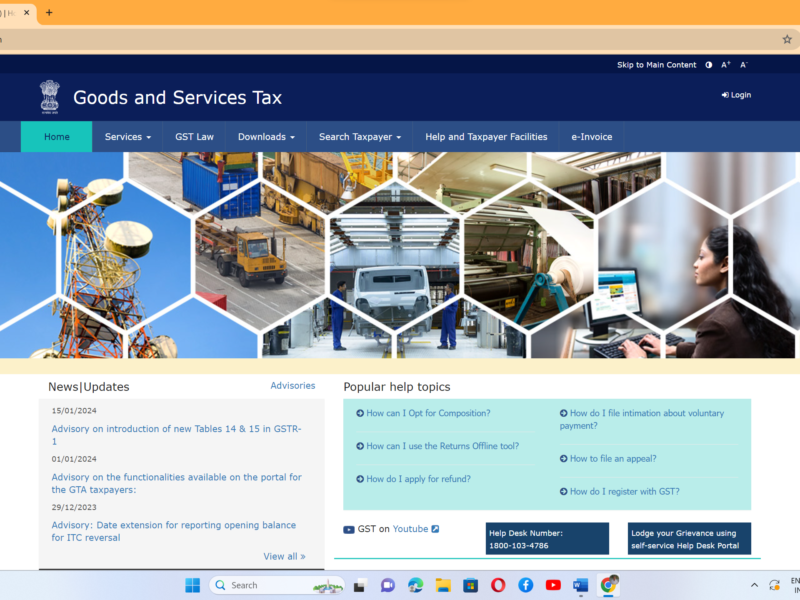Click the Advisories link
800x600 pixels.
292,386
